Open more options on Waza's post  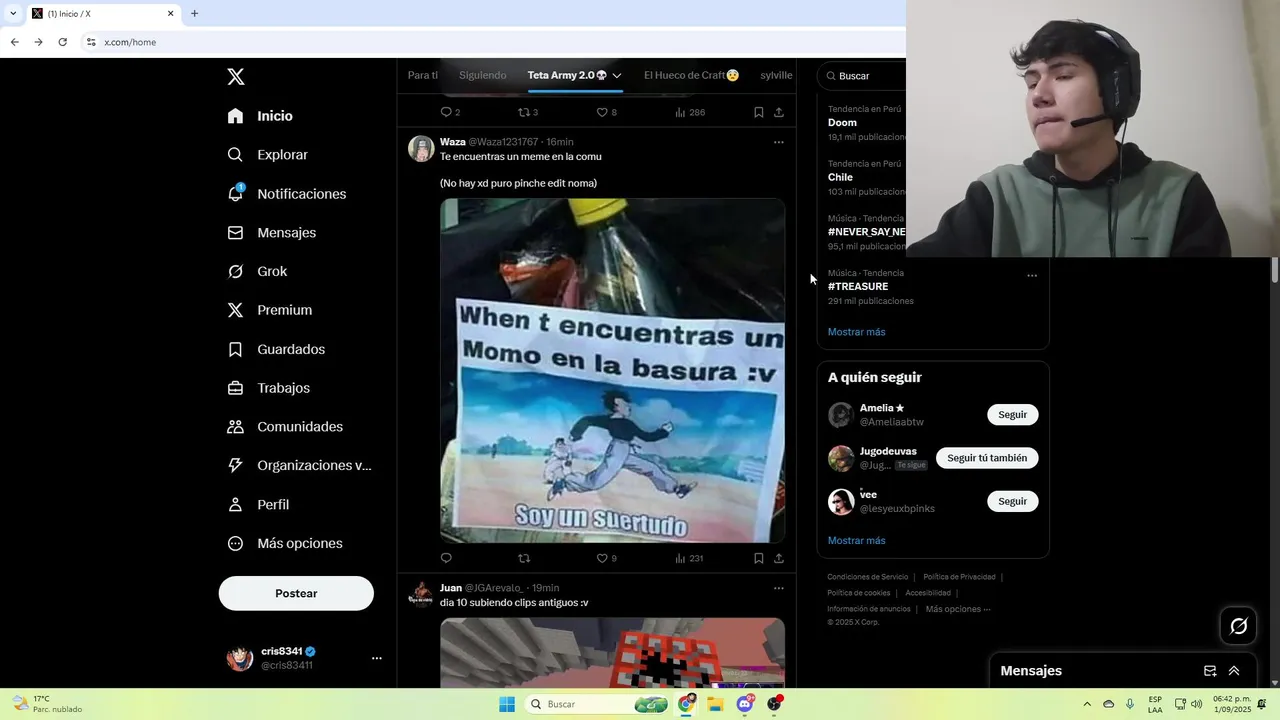pyautogui.click(x=779, y=142)
